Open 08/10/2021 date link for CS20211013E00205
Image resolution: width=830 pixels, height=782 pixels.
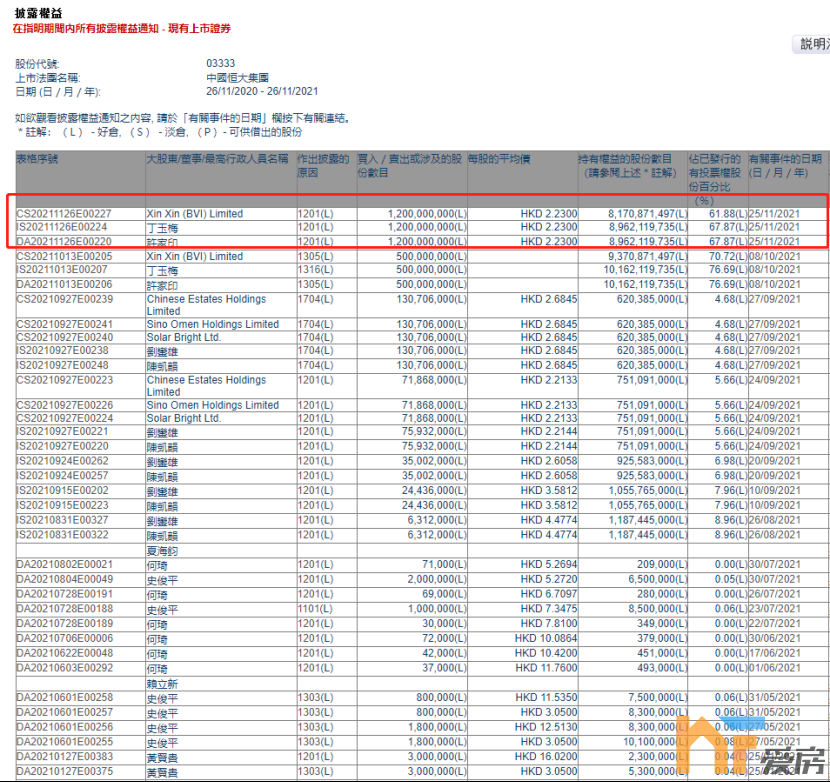click(x=774, y=256)
